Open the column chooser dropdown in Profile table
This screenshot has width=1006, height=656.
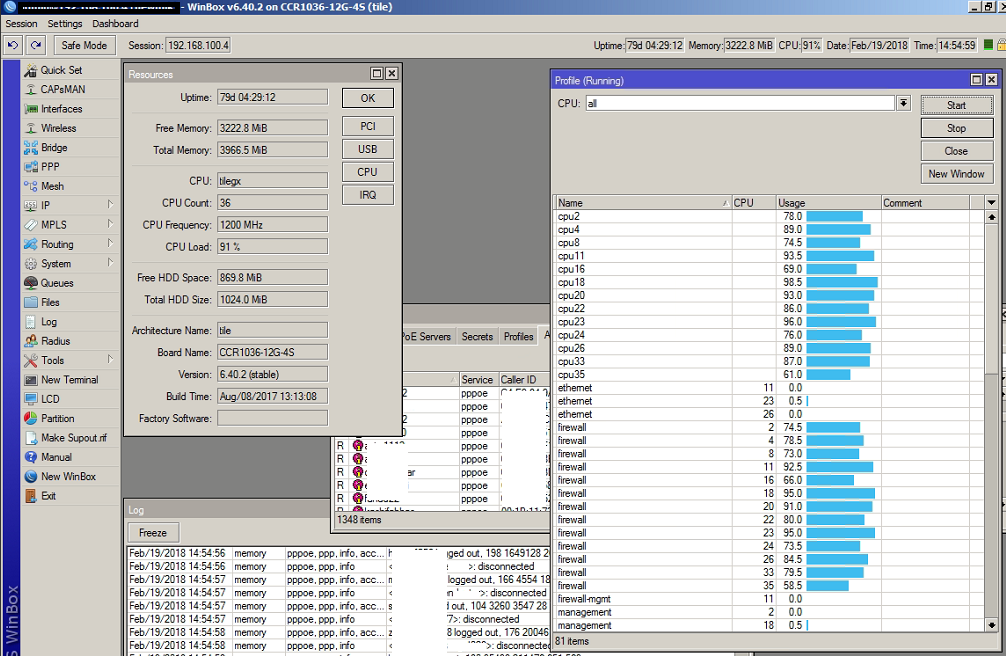(x=991, y=202)
